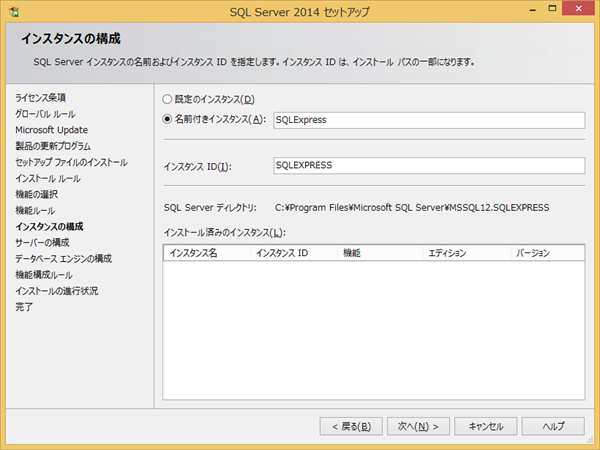This screenshot has width=600, height=450.
Task: Click the サーバーの構成 step
Action: tap(42, 243)
